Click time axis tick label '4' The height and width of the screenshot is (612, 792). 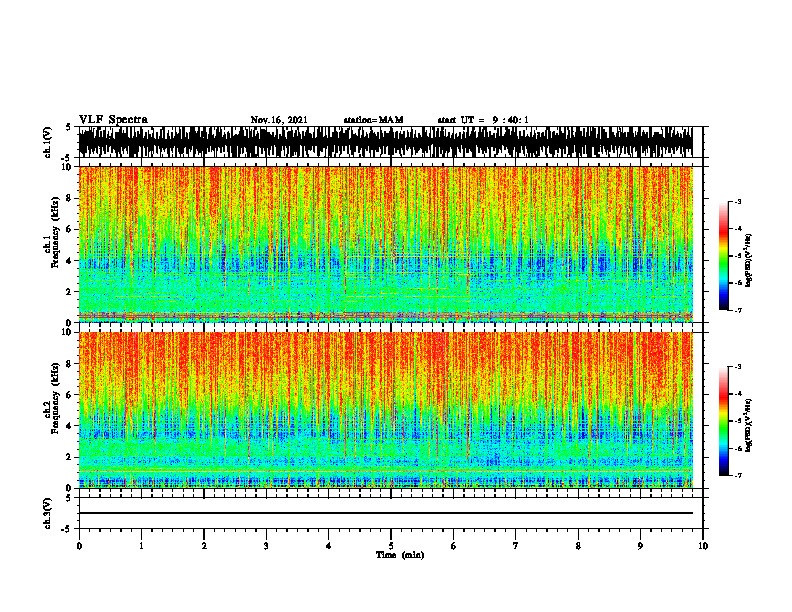coord(329,546)
